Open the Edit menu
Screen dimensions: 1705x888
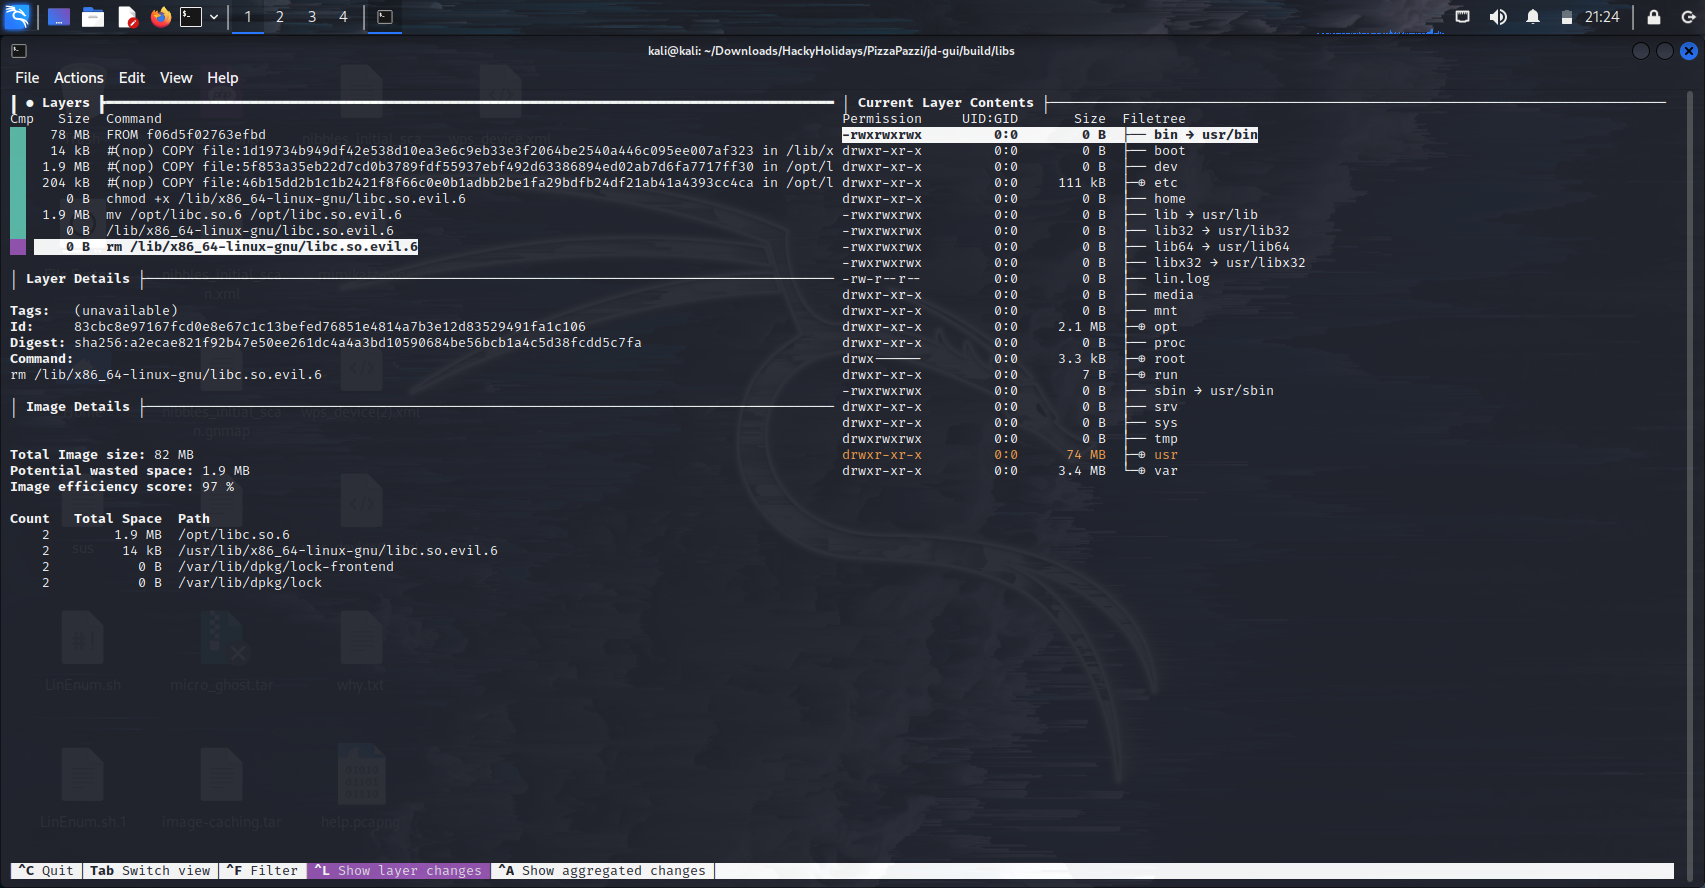pyautogui.click(x=132, y=78)
